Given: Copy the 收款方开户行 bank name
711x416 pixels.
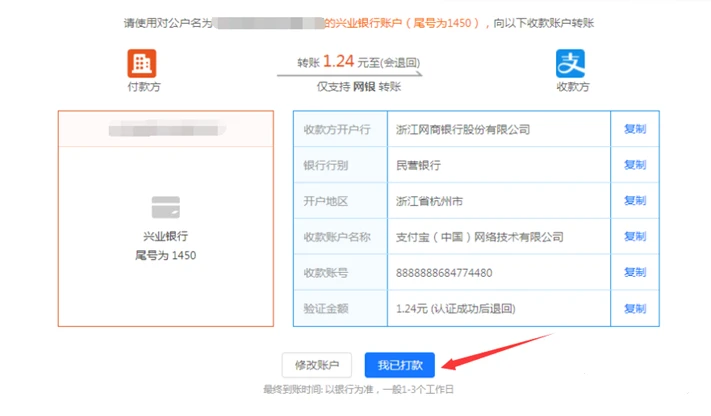Looking at the screenshot, I should (635, 129).
